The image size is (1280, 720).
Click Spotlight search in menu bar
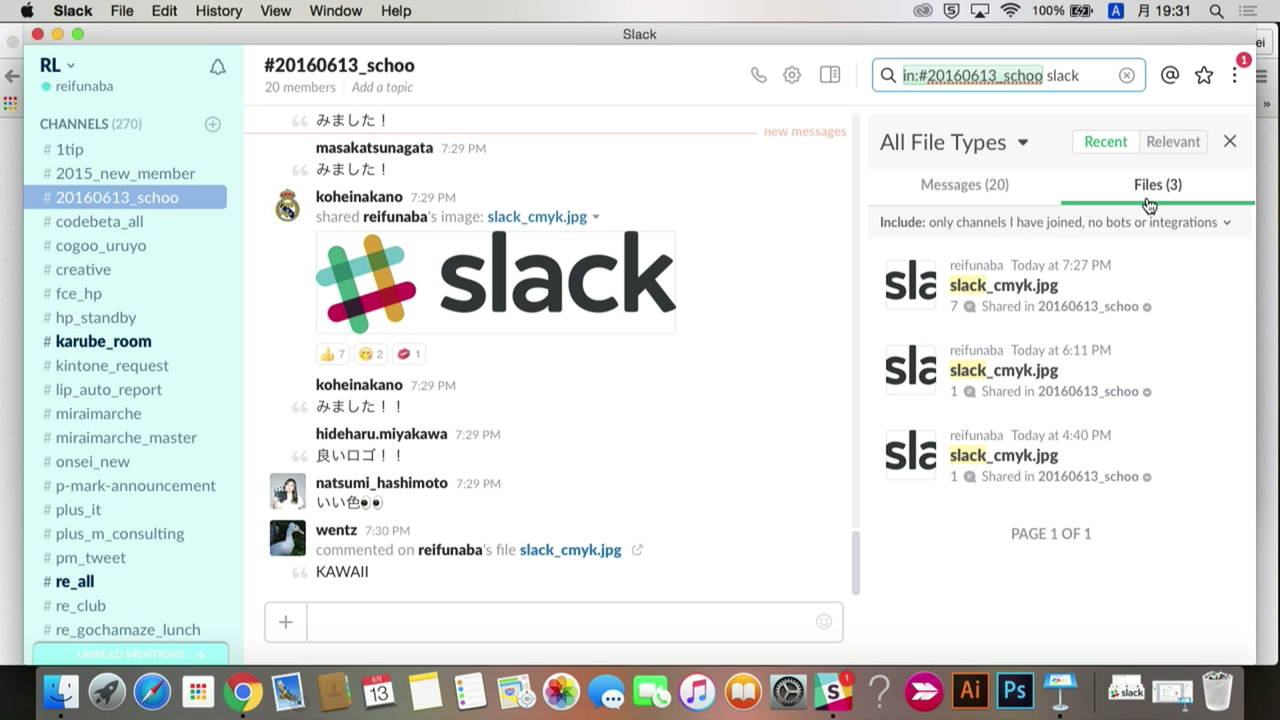1217,11
